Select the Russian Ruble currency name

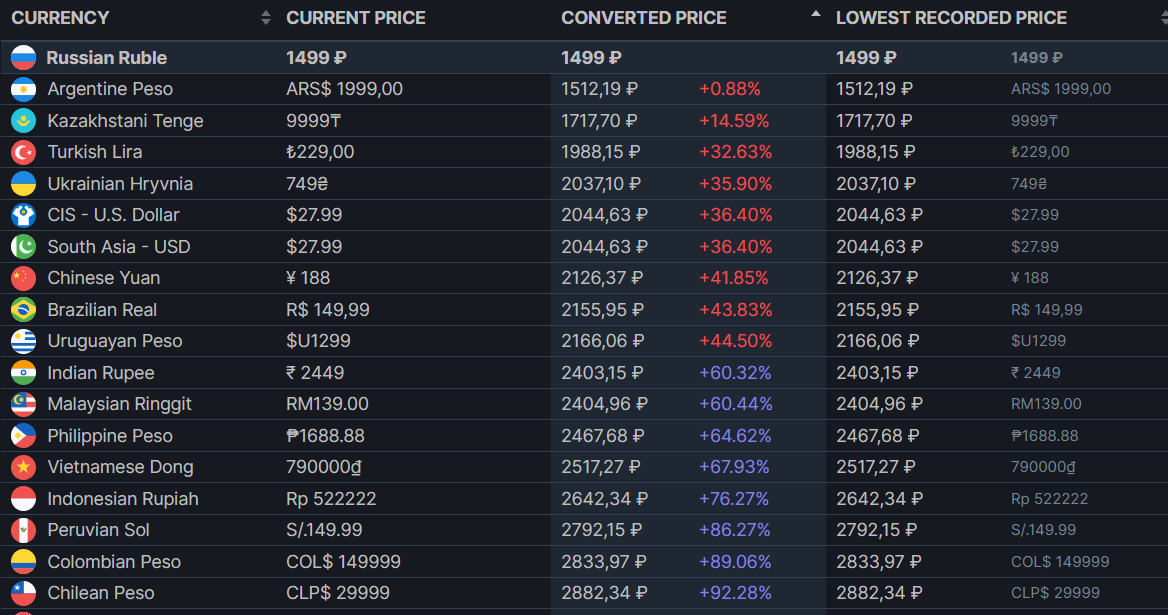pos(107,57)
